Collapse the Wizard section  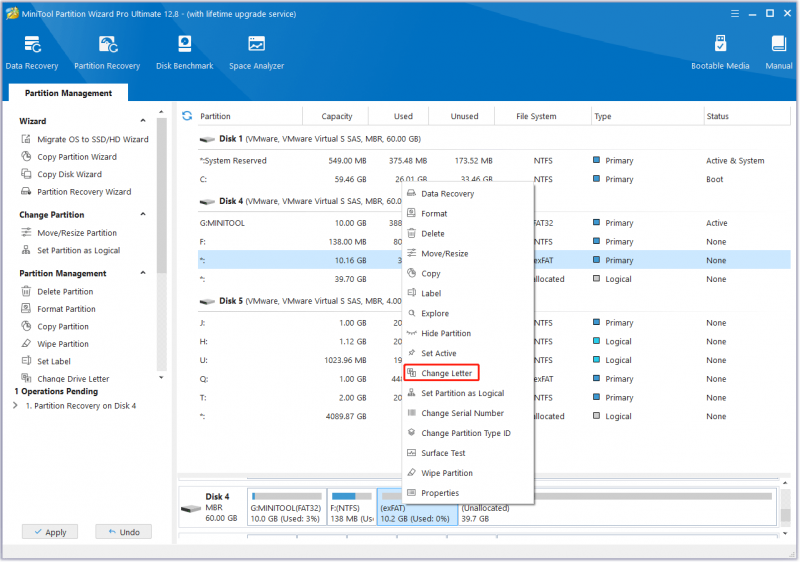(143, 121)
